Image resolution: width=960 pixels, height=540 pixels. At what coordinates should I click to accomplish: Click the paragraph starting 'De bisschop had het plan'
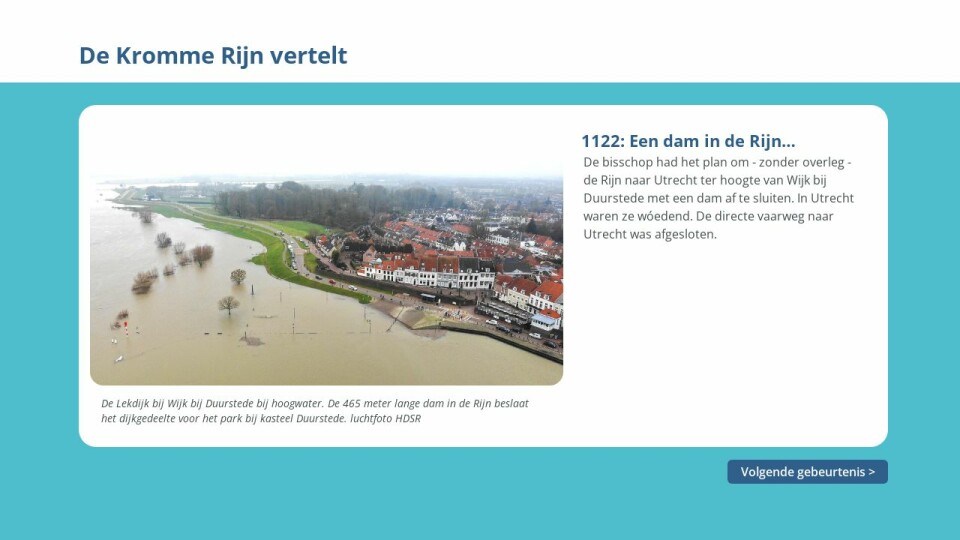point(719,198)
